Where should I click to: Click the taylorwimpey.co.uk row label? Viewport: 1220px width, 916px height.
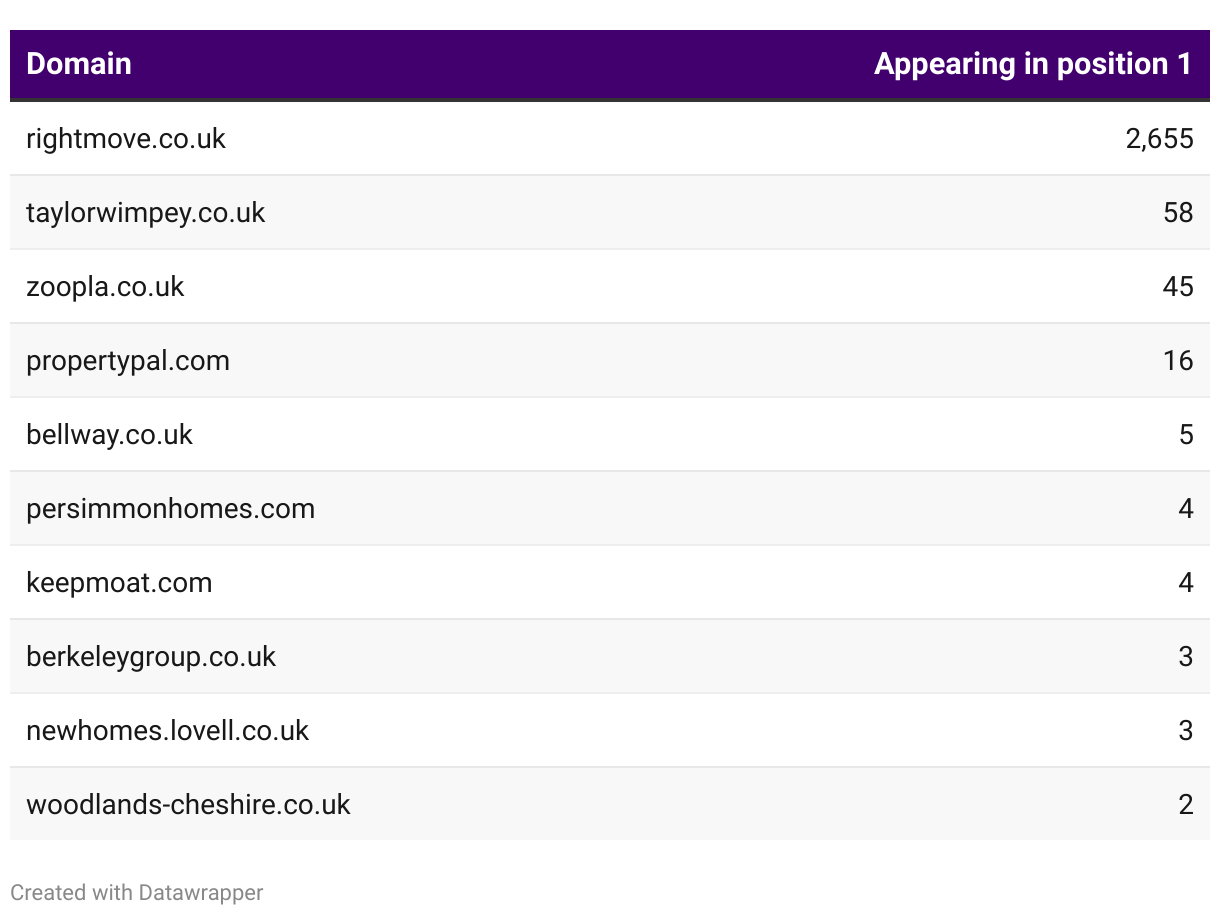click(x=146, y=212)
